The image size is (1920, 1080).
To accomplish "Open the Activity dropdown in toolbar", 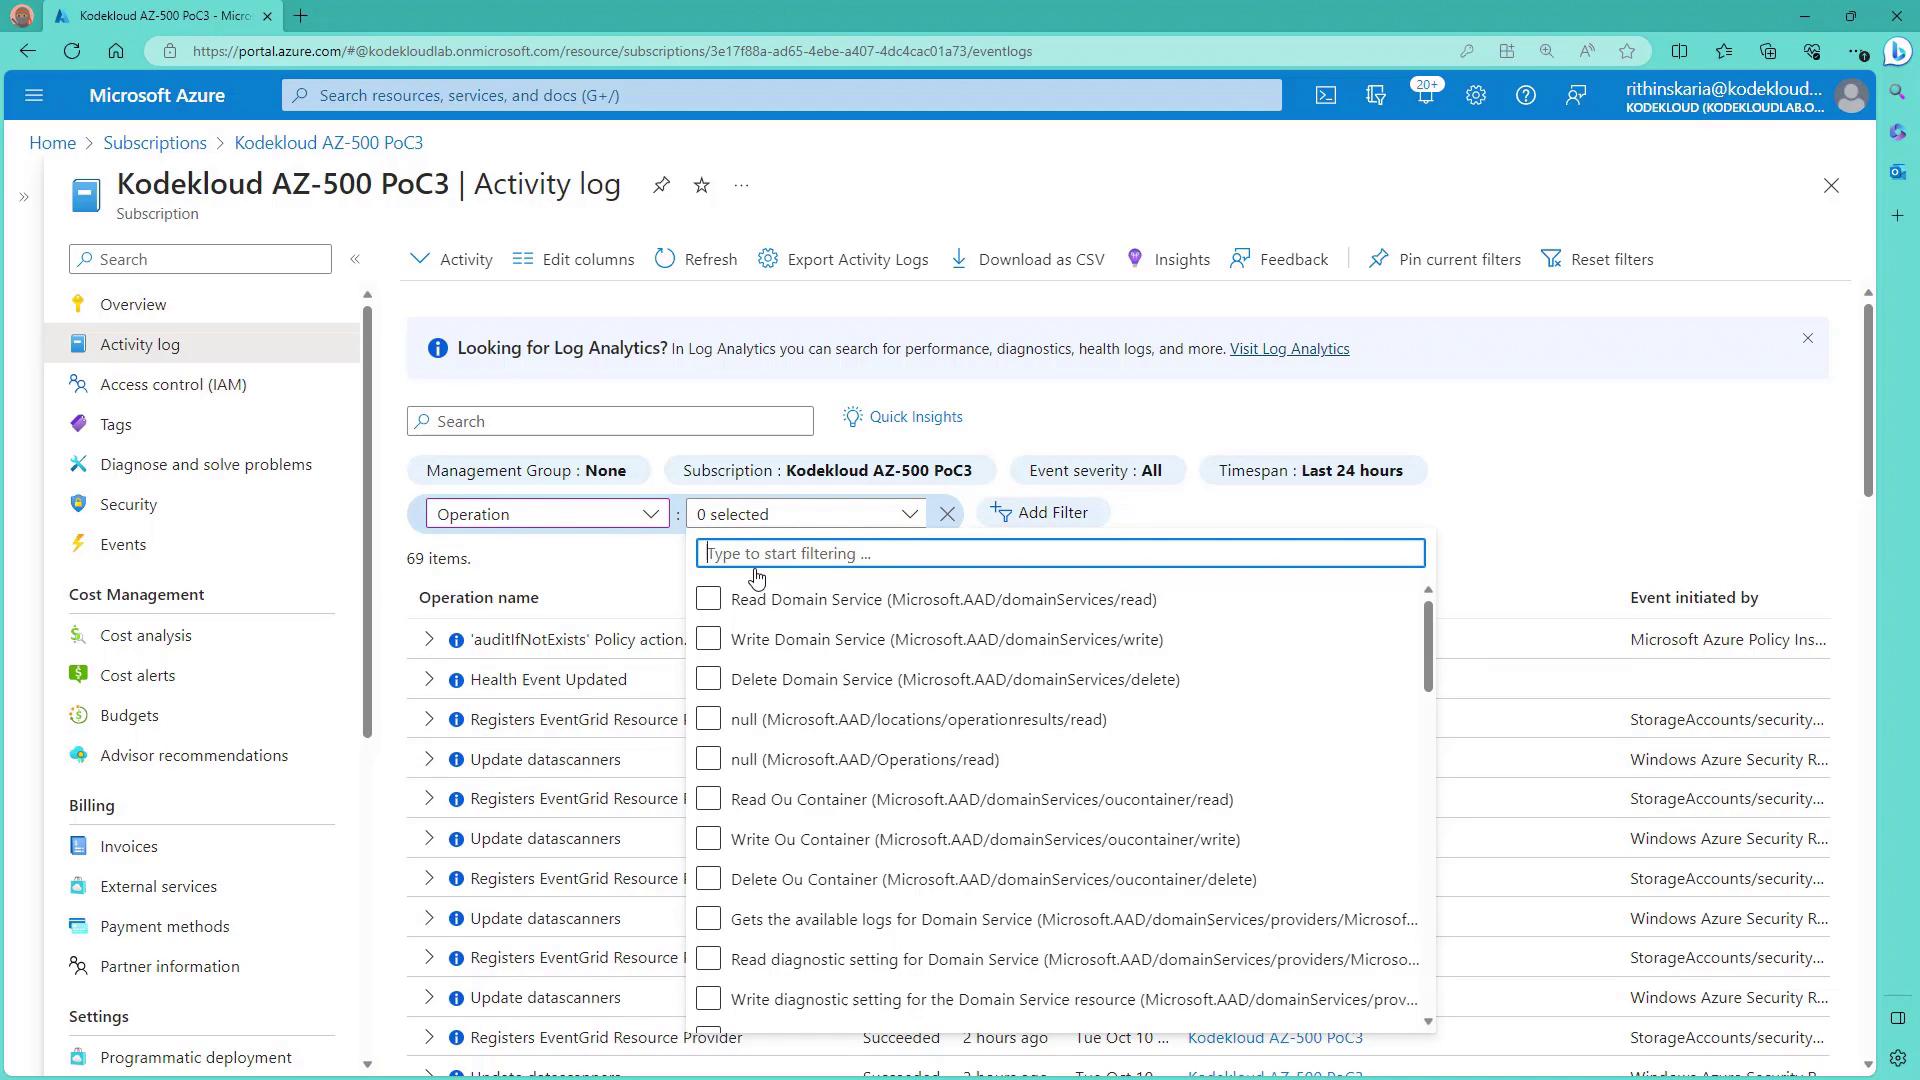I will point(451,259).
